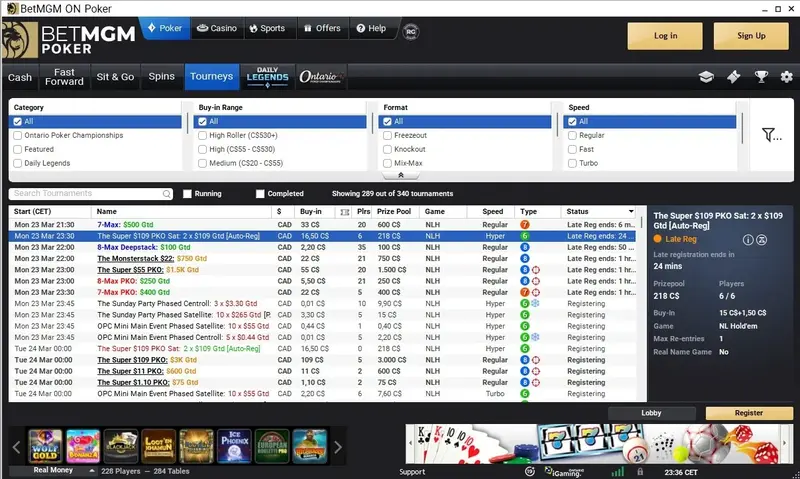Click the circular icon beside the info icon

pos(761,240)
